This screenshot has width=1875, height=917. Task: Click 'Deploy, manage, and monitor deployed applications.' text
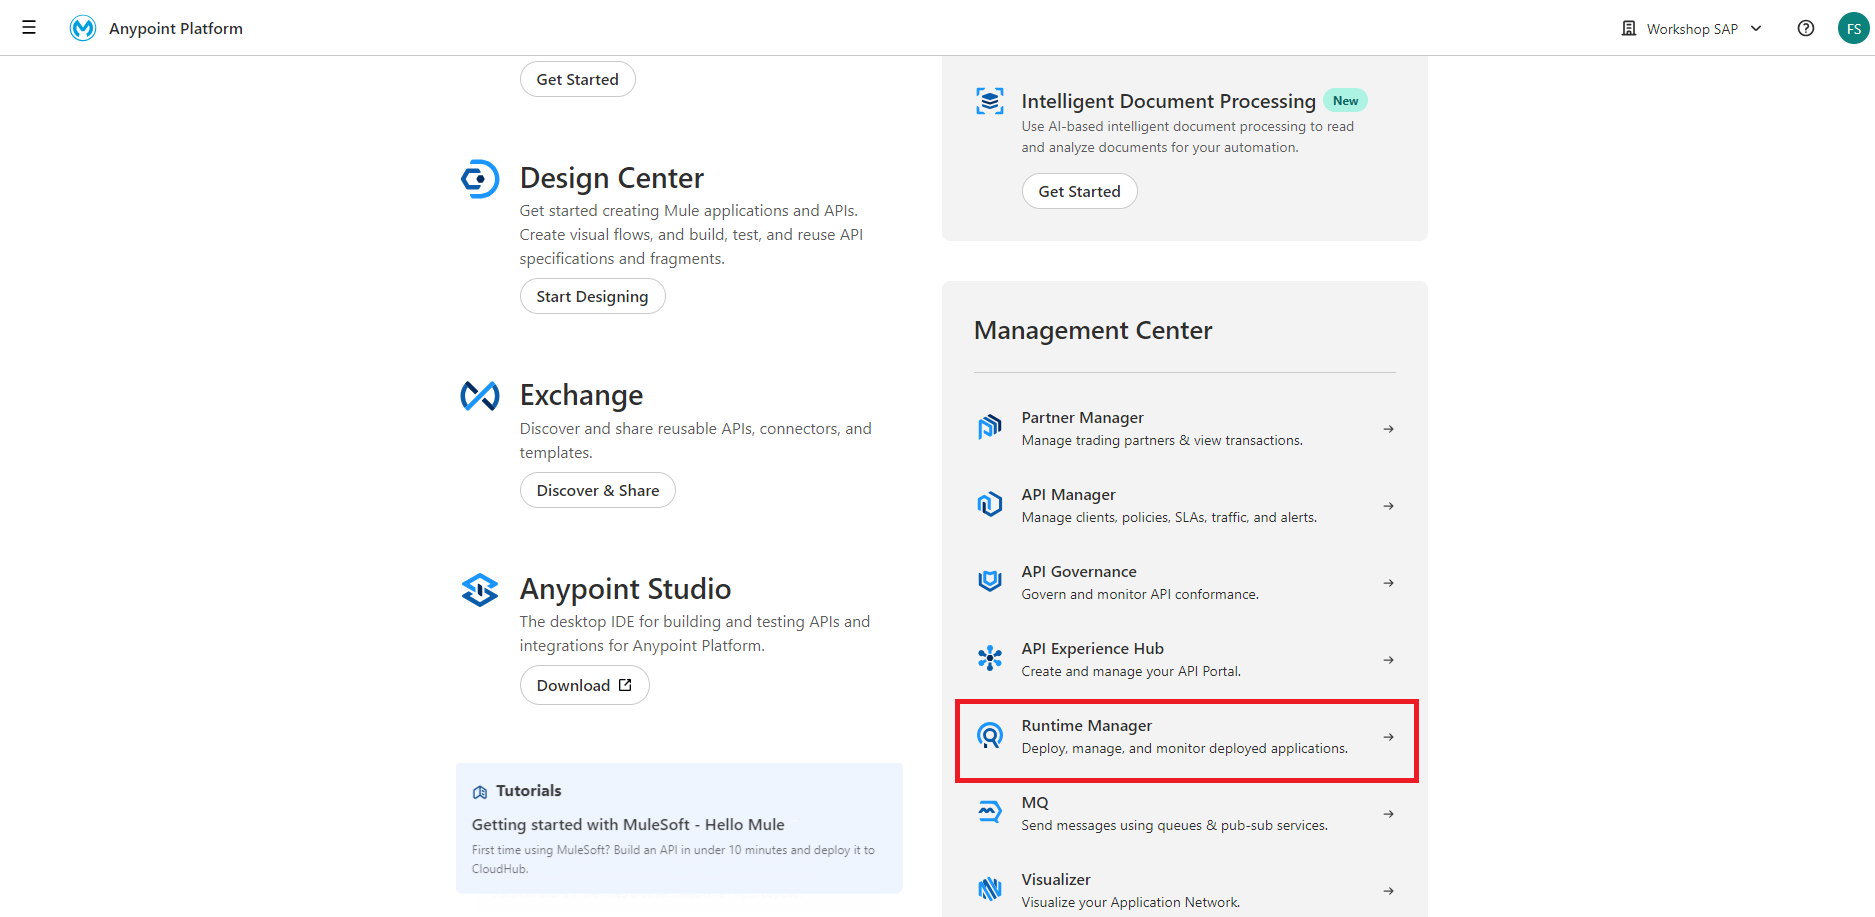[x=1184, y=748]
